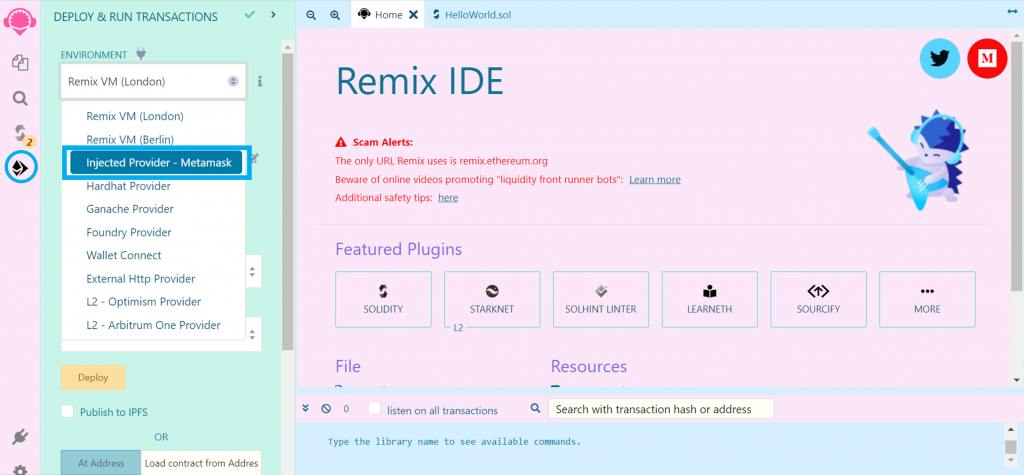Click the terminal vertical scrollbar
The height and width of the screenshot is (475, 1024).
coord(1011,446)
